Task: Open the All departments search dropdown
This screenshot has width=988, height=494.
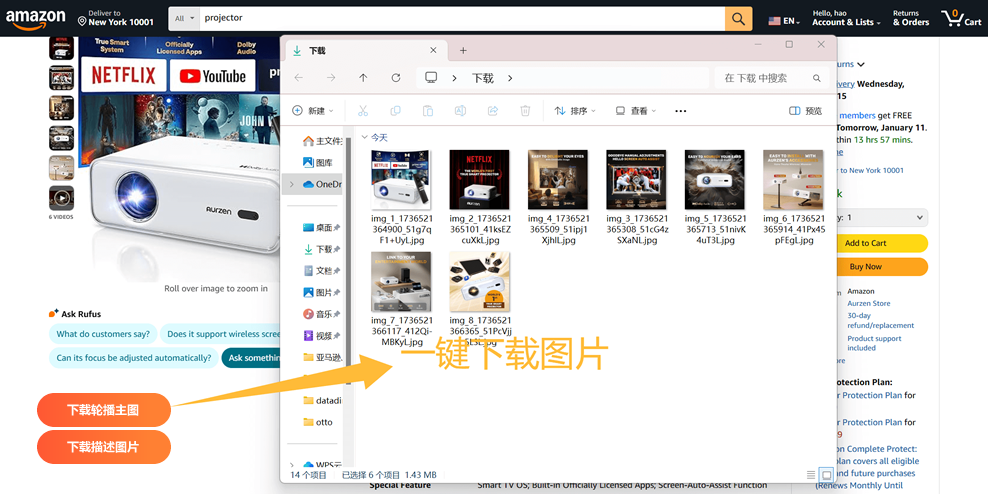Action: 184,18
